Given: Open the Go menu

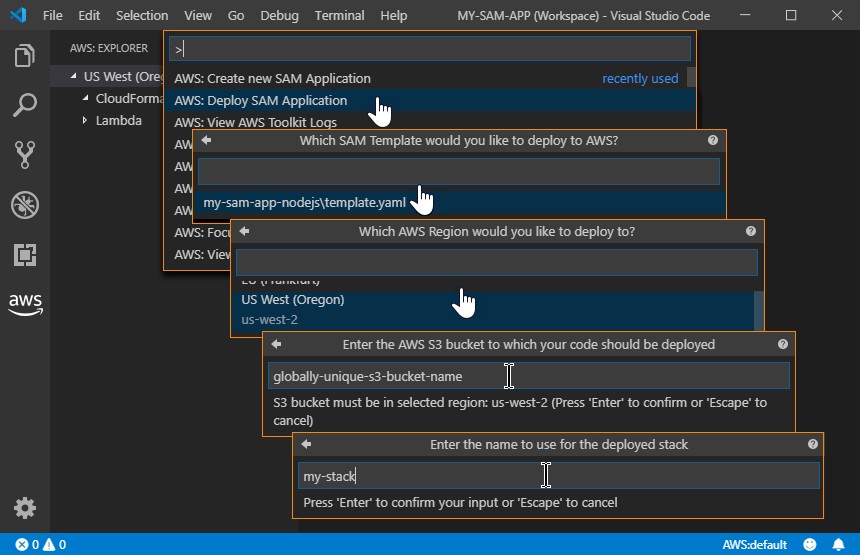Looking at the screenshot, I should [236, 15].
